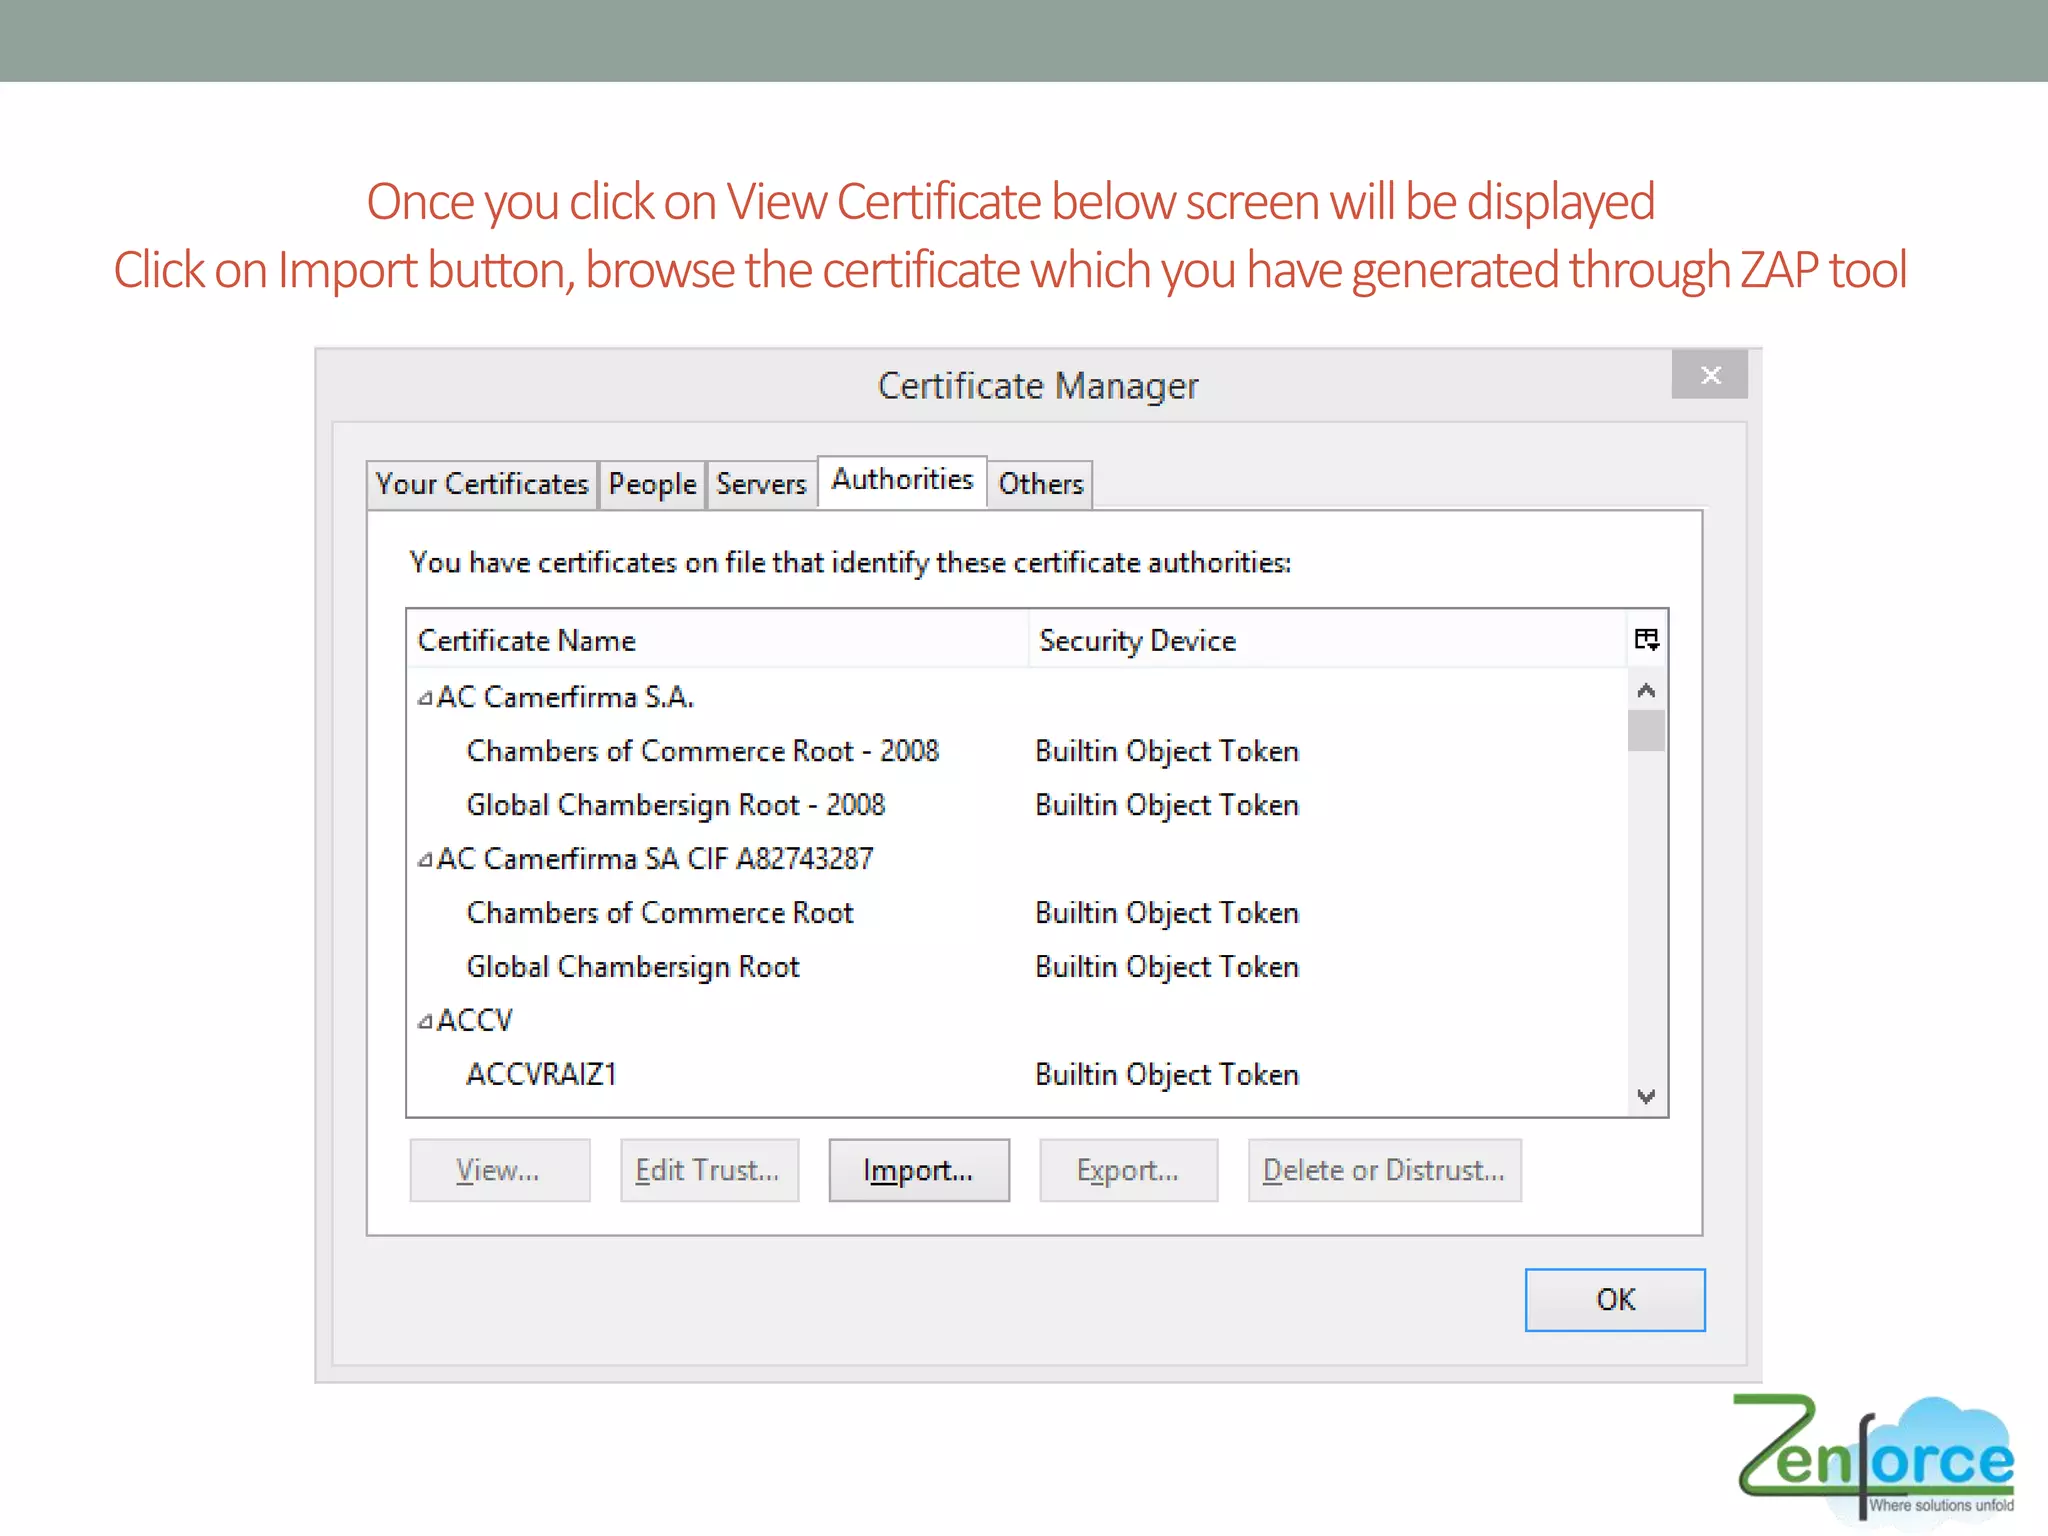Open the Others tab
Viewport: 2048px width, 1536px height.
(1040, 484)
